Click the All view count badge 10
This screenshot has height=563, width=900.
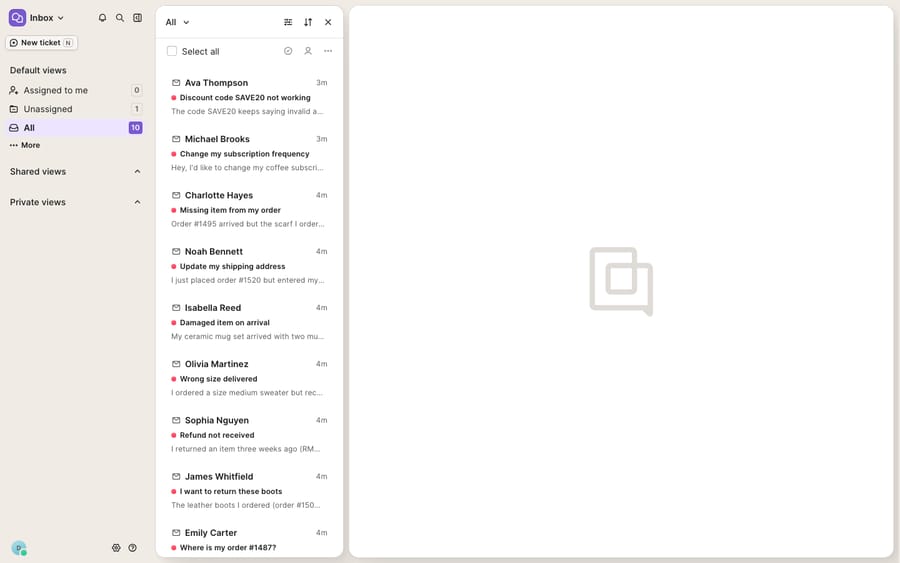point(135,127)
